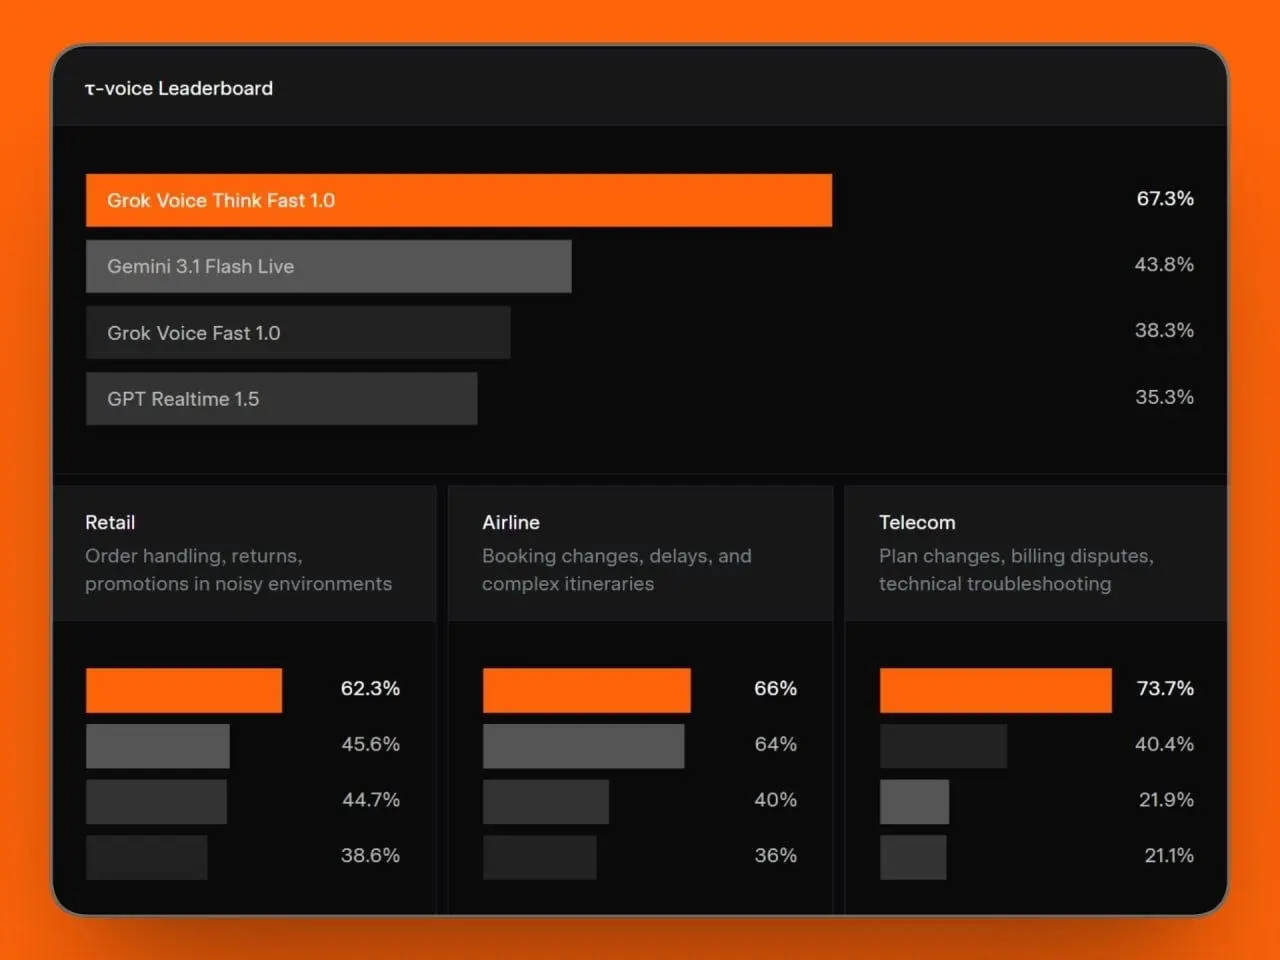Image resolution: width=1280 pixels, height=960 pixels.
Task: Select the dark bar beside 36%
Action: click(x=540, y=857)
